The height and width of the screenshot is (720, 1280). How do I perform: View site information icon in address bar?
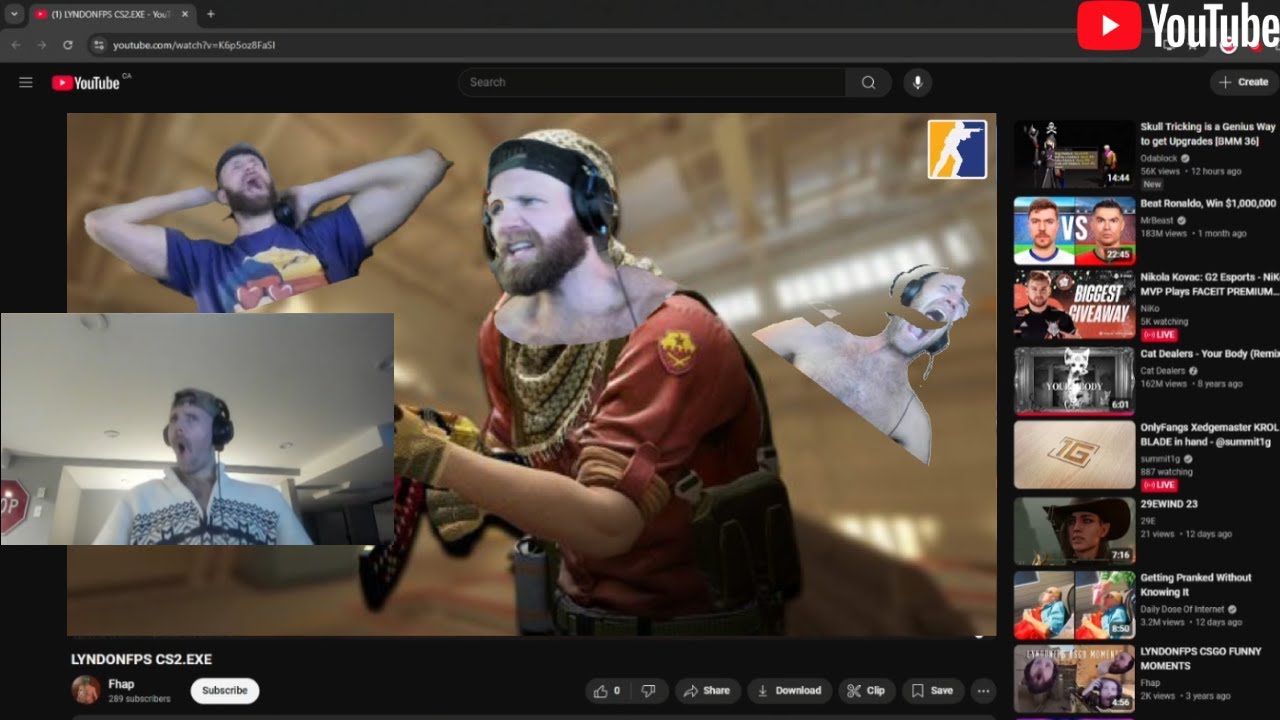click(x=98, y=45)
